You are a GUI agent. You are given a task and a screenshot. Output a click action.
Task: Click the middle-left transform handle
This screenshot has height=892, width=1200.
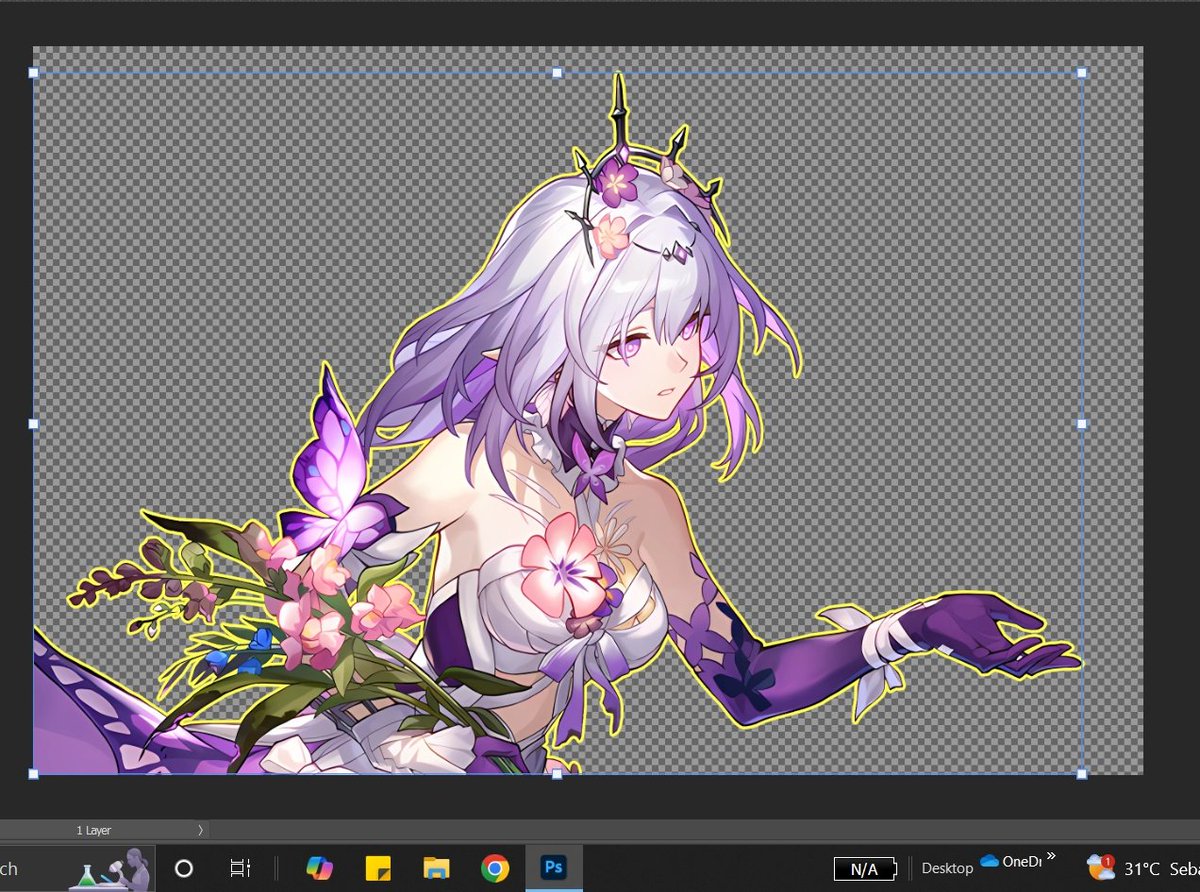tap(33, 424)
